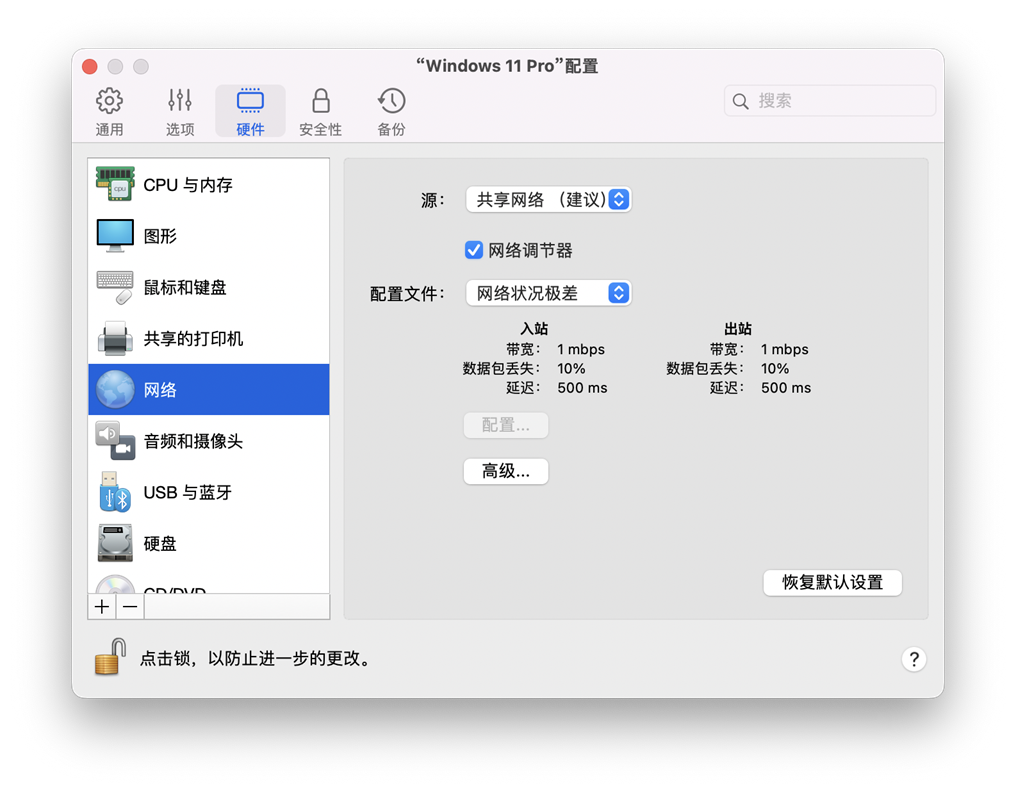Open the 通用 general settings gear icon
The image size is (1016, 793).
[x=109, y=100]
